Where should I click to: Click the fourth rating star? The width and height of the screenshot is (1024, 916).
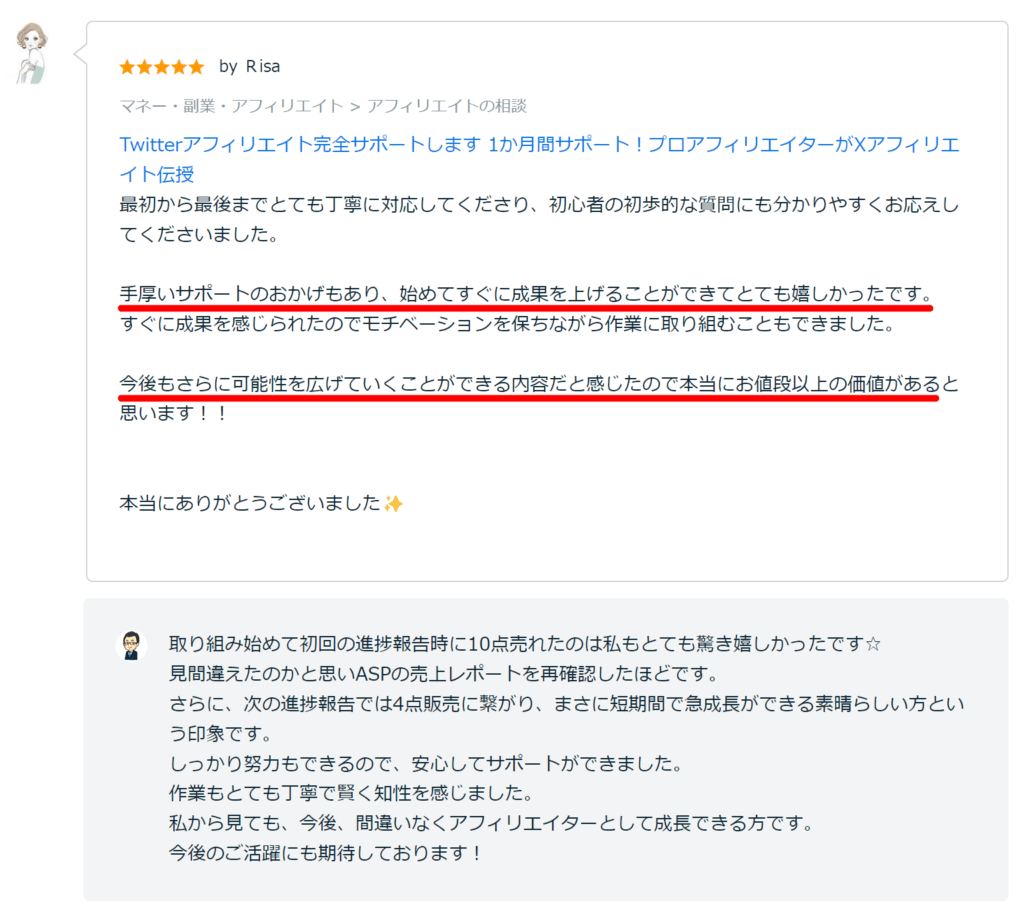click(181, 67)
